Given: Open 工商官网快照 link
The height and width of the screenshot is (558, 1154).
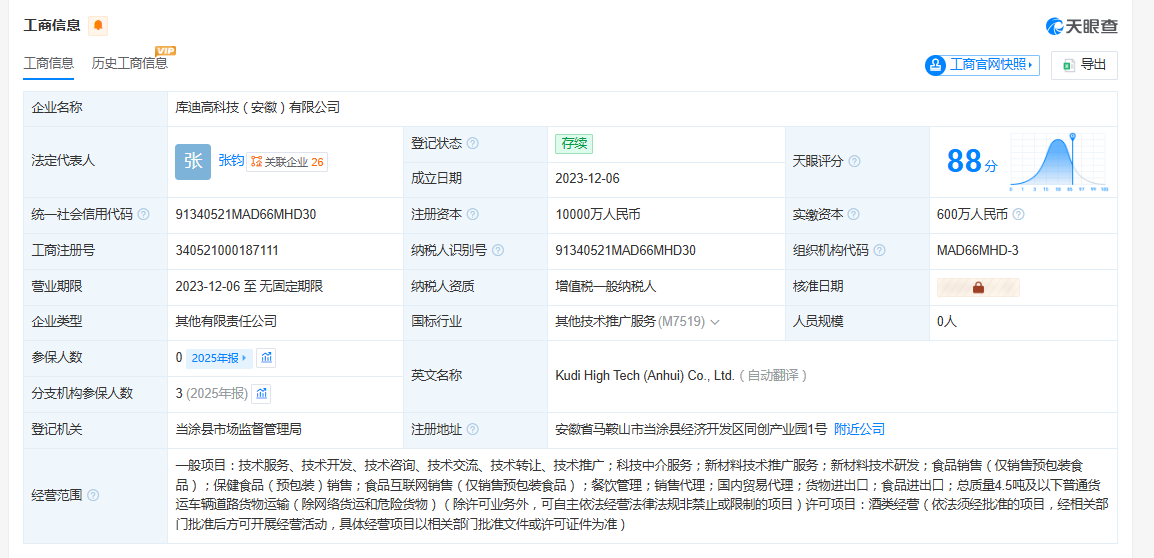Looking at the screenshot, I should (983, 65).
